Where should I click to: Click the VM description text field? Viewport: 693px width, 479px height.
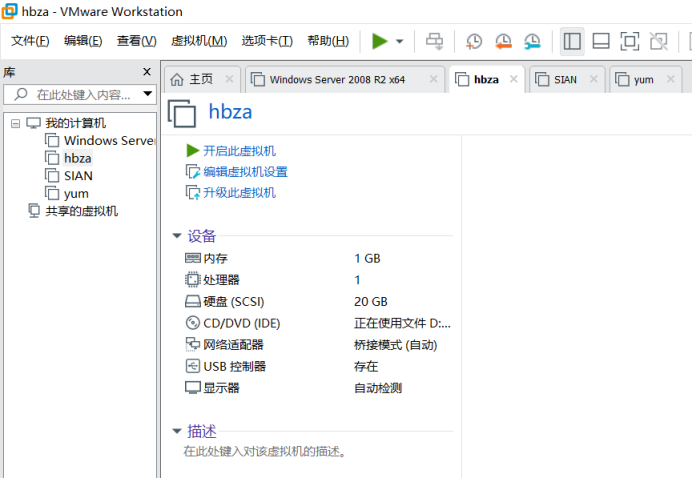pos(264,451)
